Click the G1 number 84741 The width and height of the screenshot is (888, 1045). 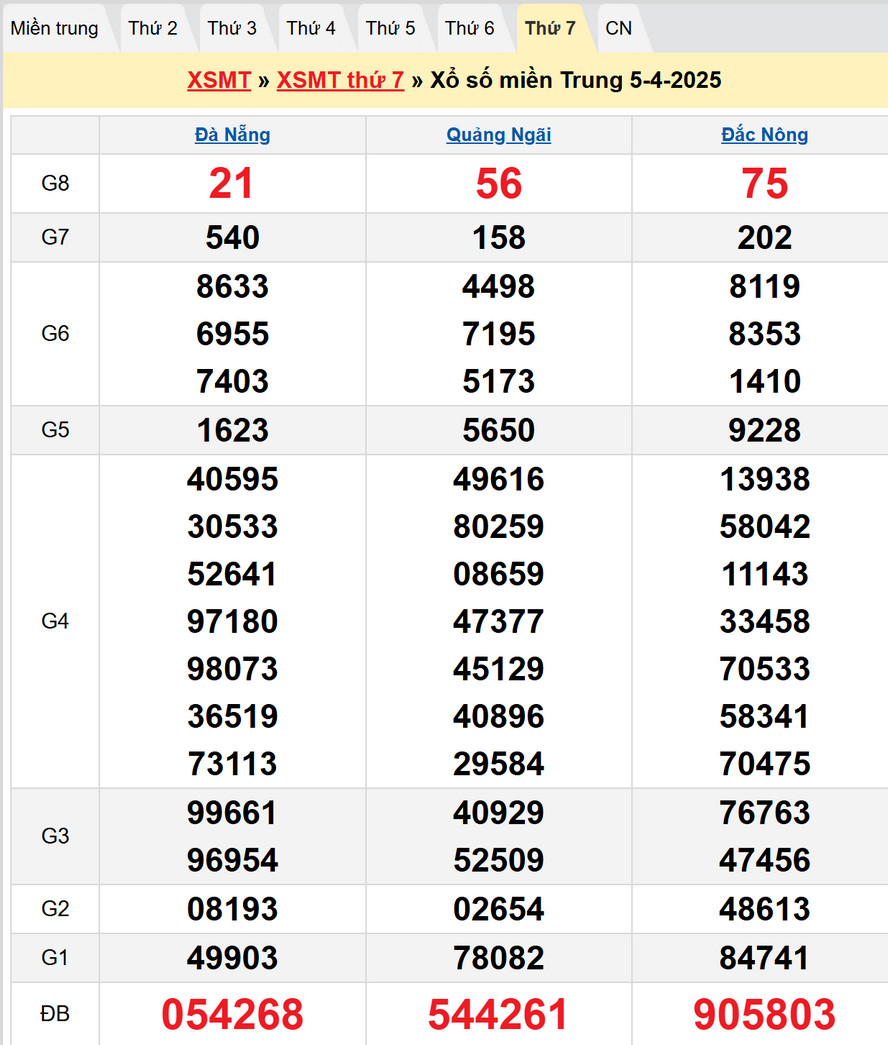click(765, 958)
